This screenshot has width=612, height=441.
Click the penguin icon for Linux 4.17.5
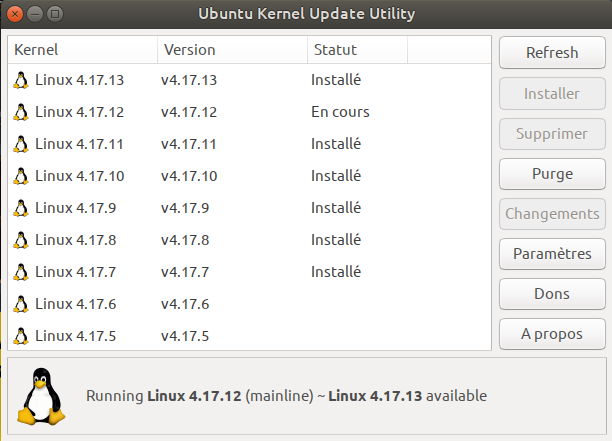[21, 336]
